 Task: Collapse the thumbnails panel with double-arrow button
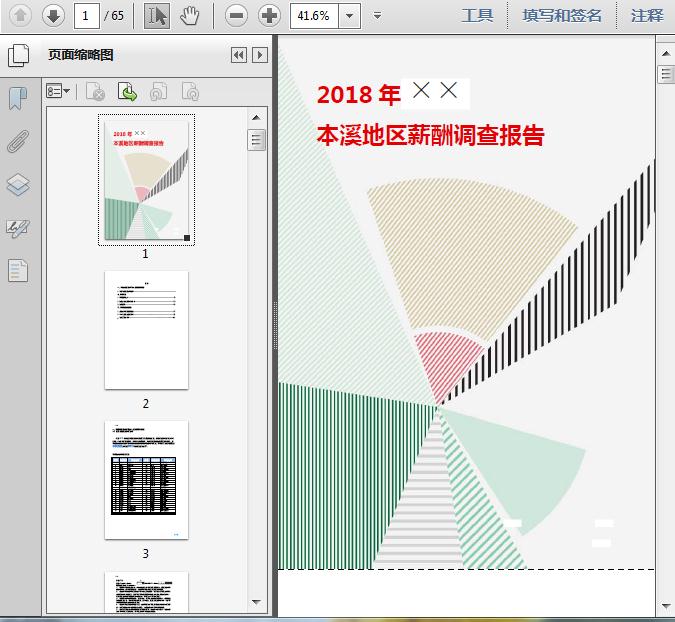[239, 55]
